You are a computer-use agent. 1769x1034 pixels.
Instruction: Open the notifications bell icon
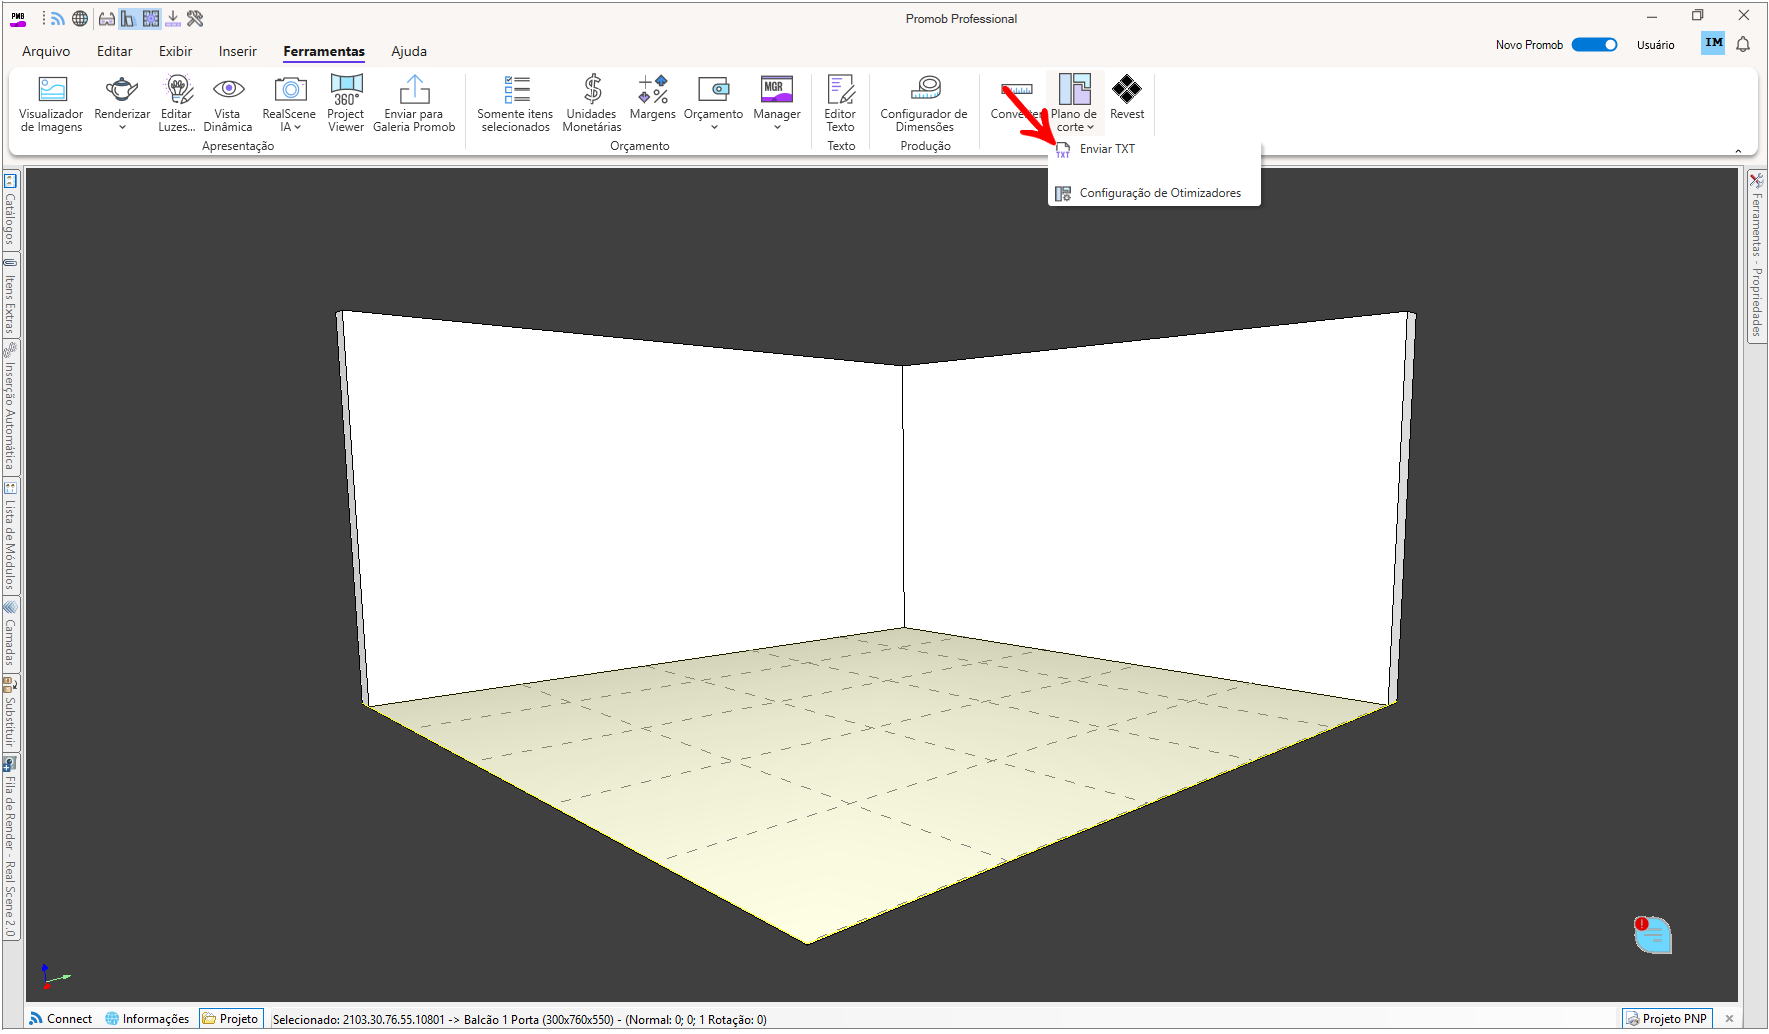tap(1743, 44)
